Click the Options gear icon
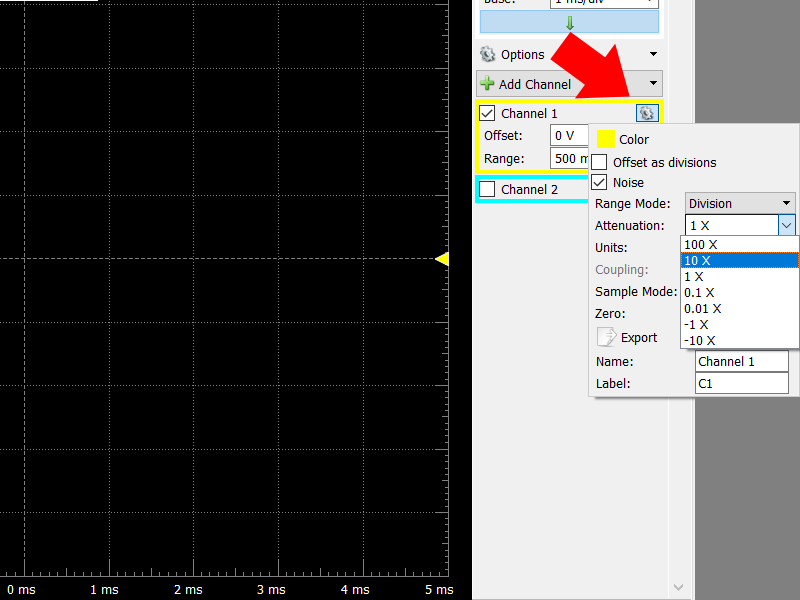Screen dimensions: 800x600 [488, 54]
